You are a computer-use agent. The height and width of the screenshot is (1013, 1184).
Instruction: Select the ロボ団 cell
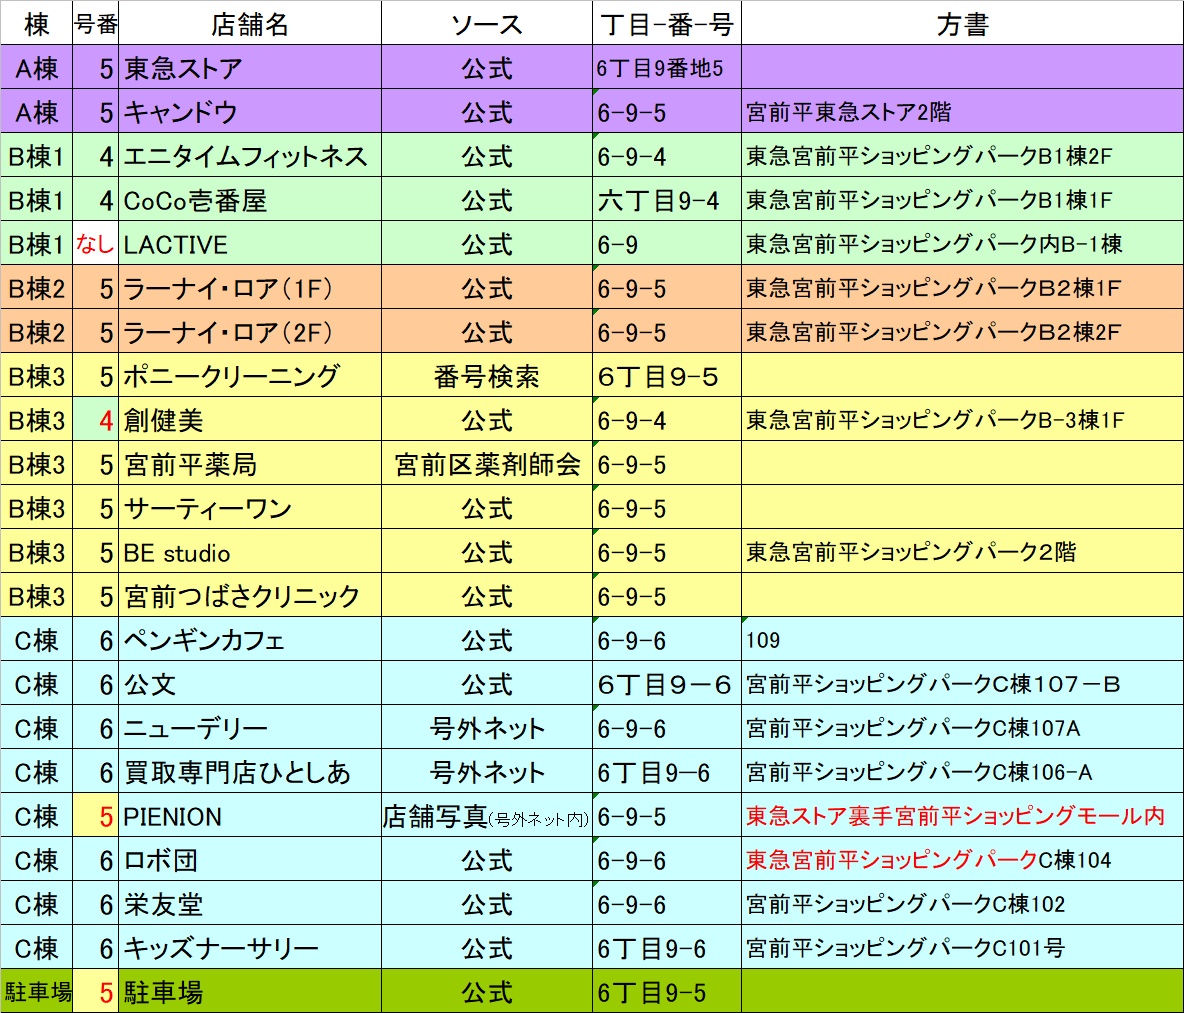pyautogui.click(x=250, y=859)
